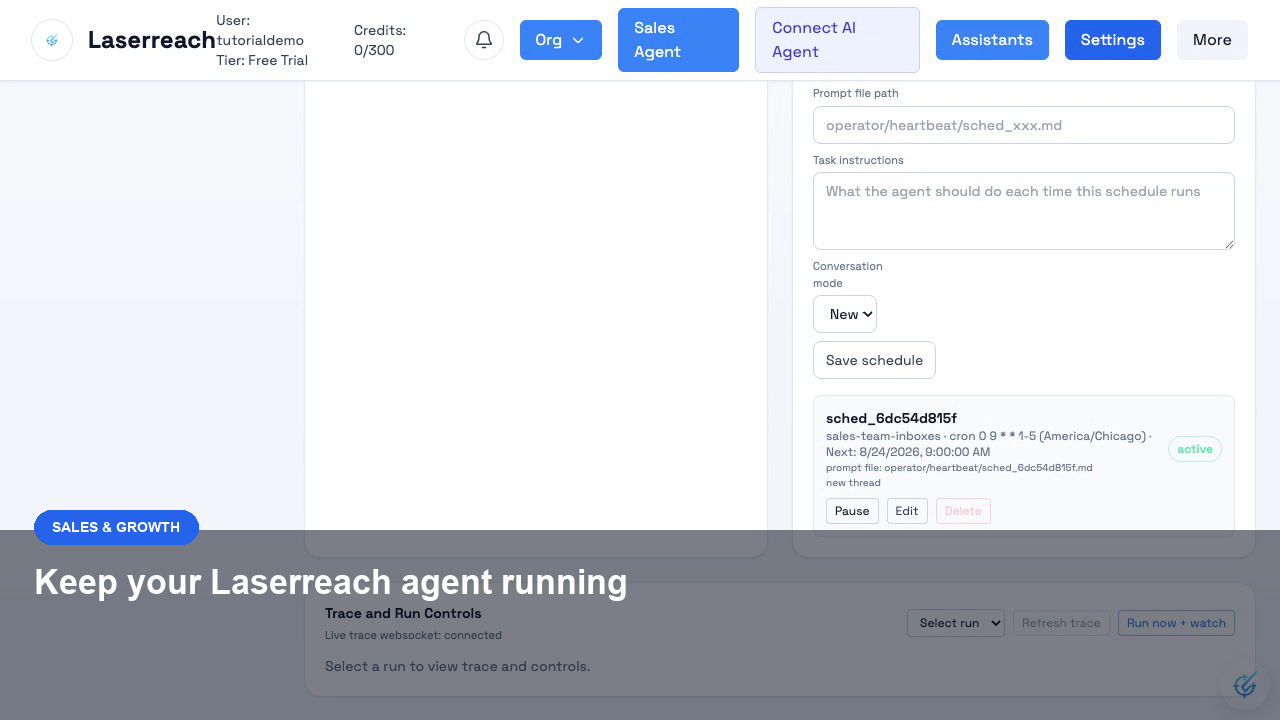Click Refresh trace button

[x=1061, y=623]
